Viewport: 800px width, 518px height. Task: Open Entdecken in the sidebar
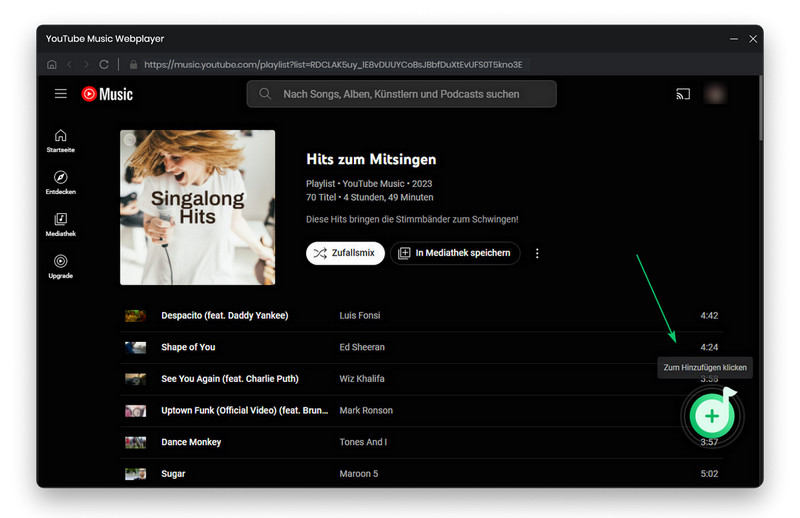[61, 183]
